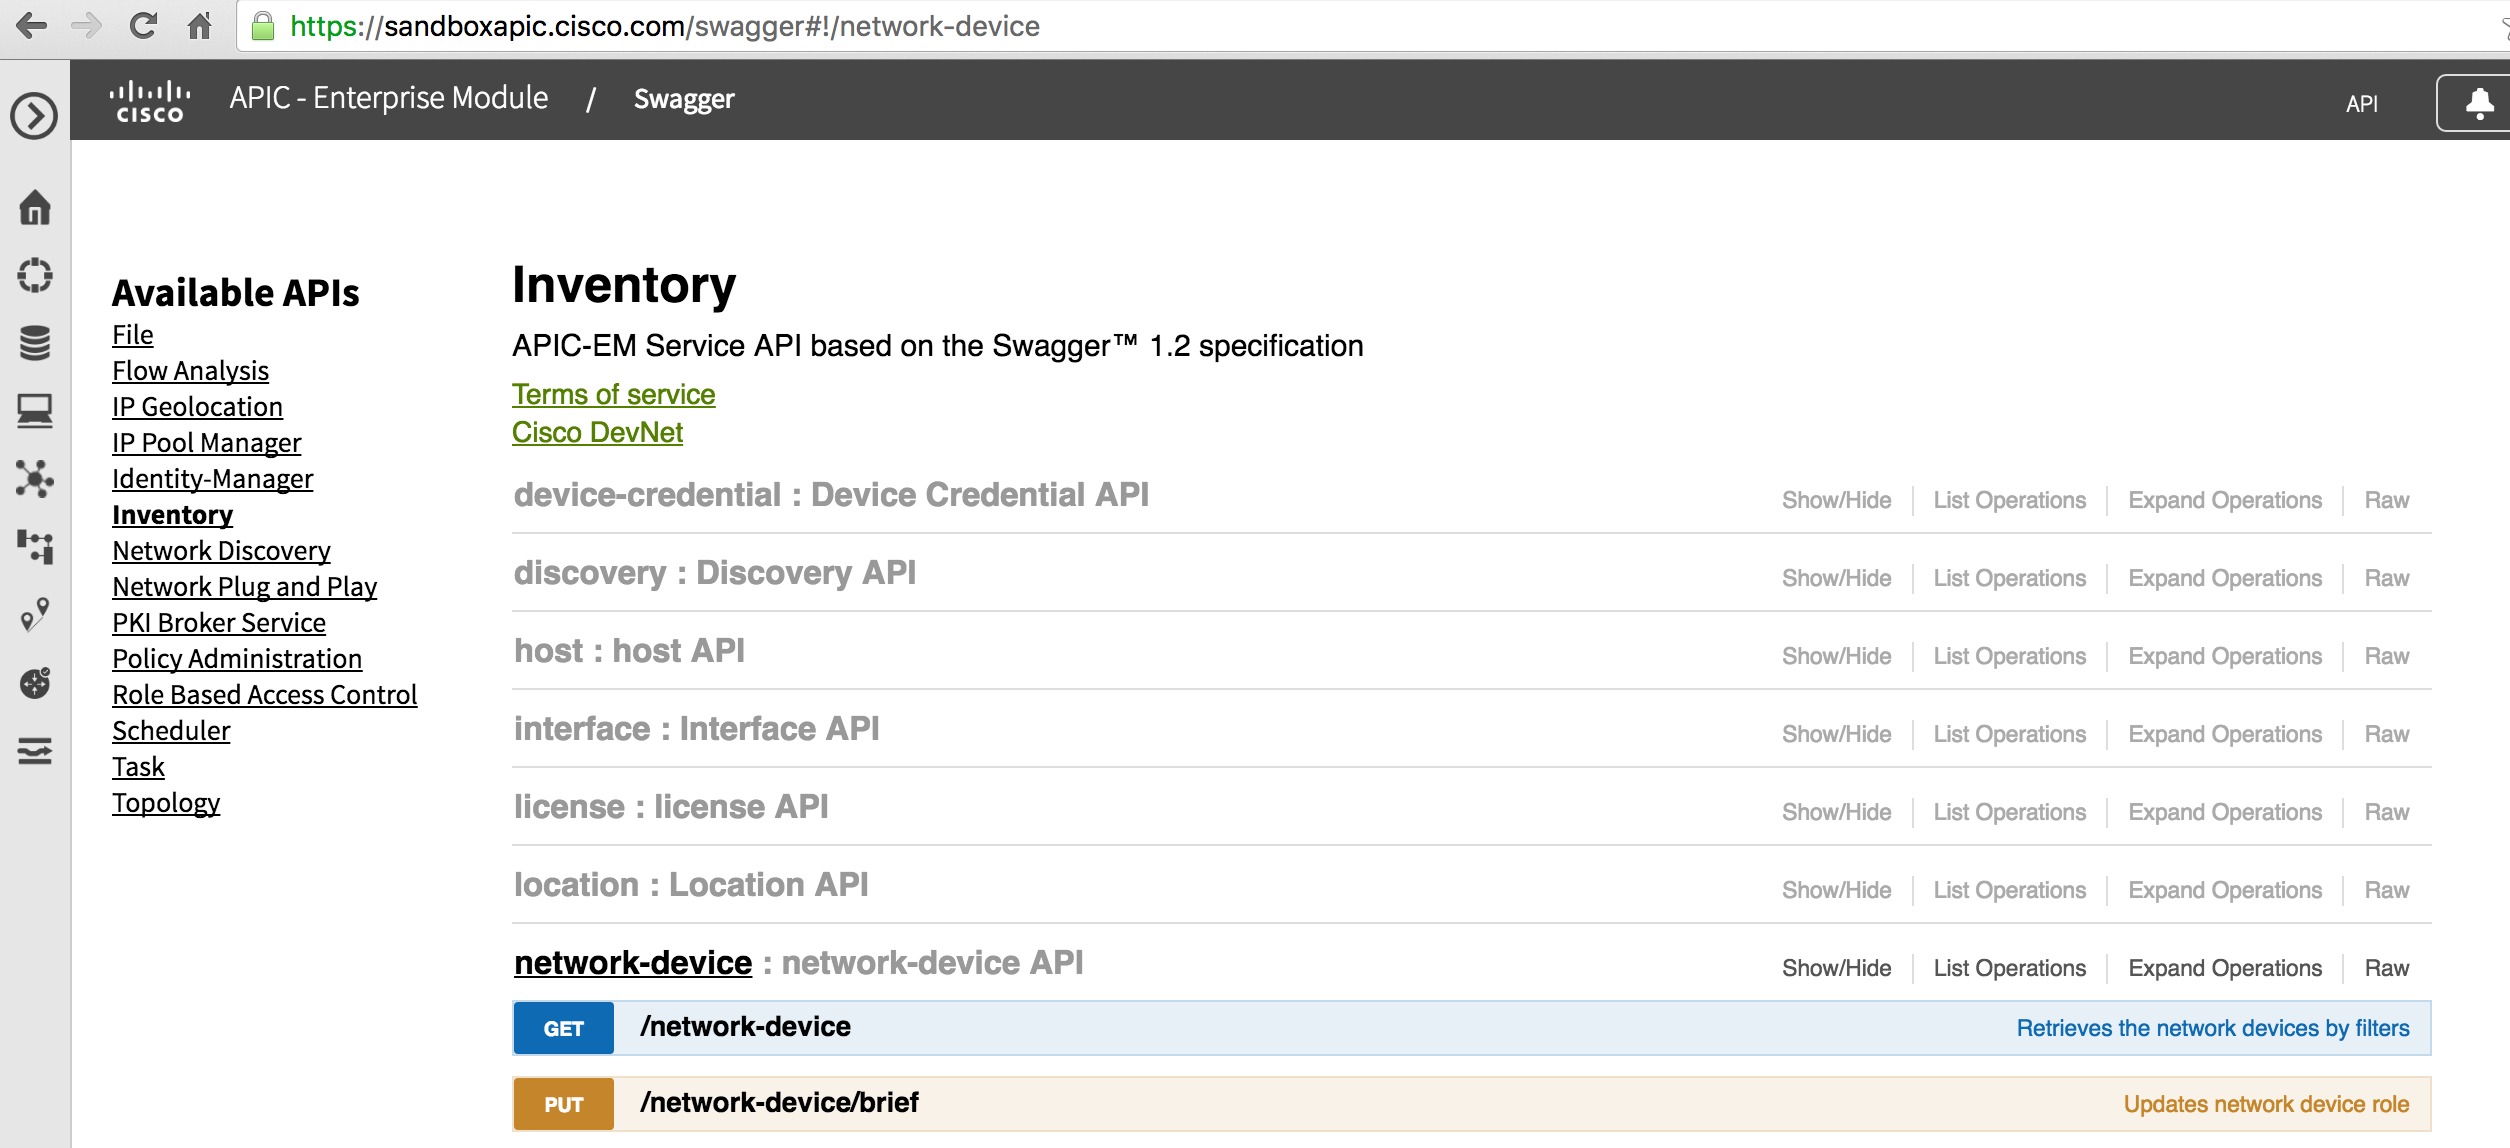Screen dimensions: 2510x1148
Task: Collapse the network-device API heading
Action: click(x=633, y=963)
